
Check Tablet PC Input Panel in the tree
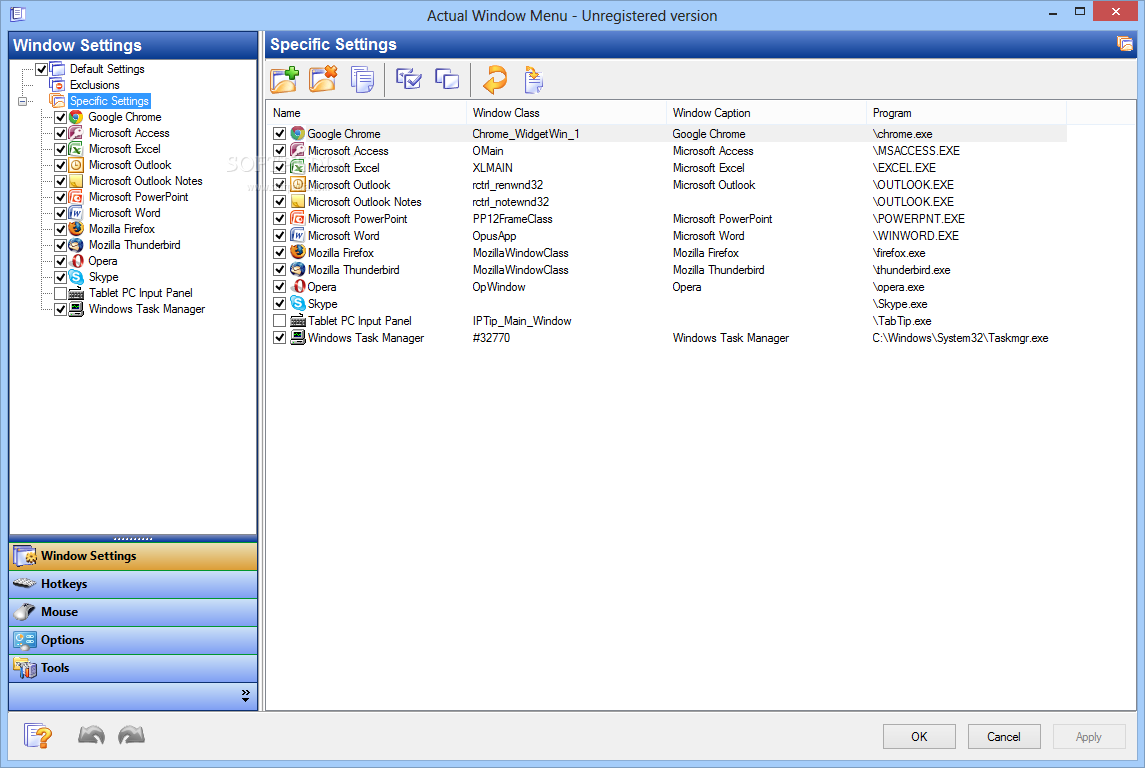coord(61,293)
